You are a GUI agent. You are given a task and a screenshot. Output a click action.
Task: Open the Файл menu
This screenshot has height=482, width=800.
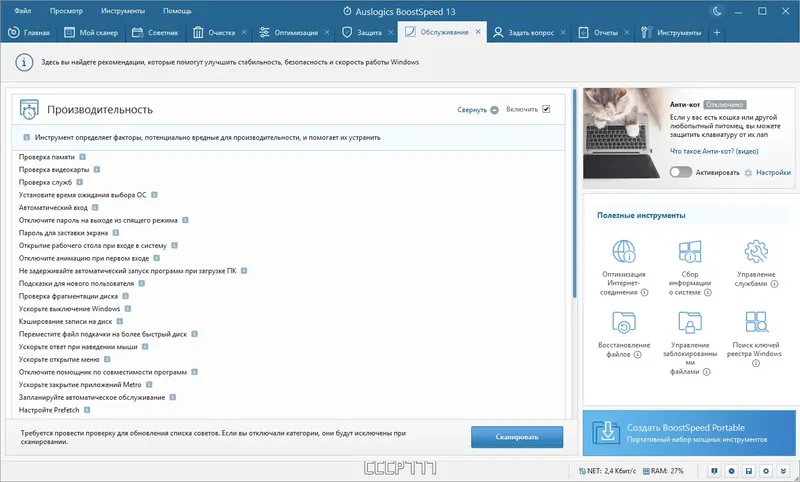point(22,11)
